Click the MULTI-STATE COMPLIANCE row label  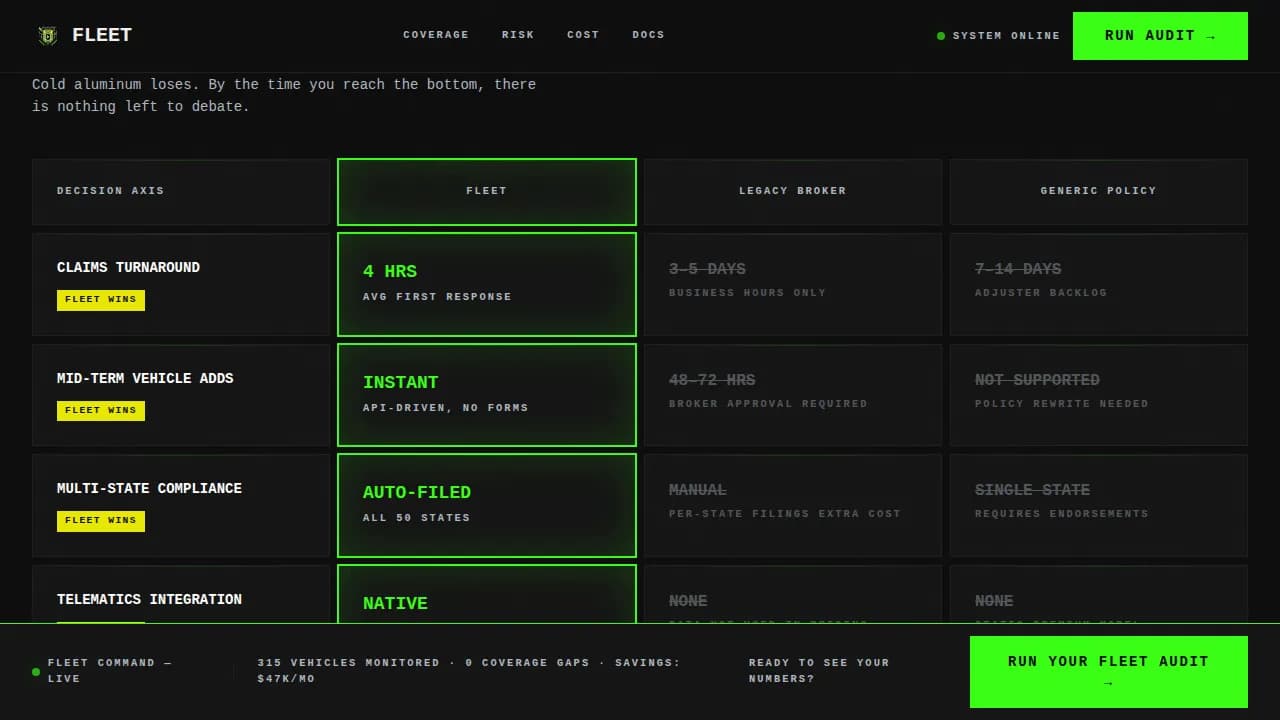(149, 488)
